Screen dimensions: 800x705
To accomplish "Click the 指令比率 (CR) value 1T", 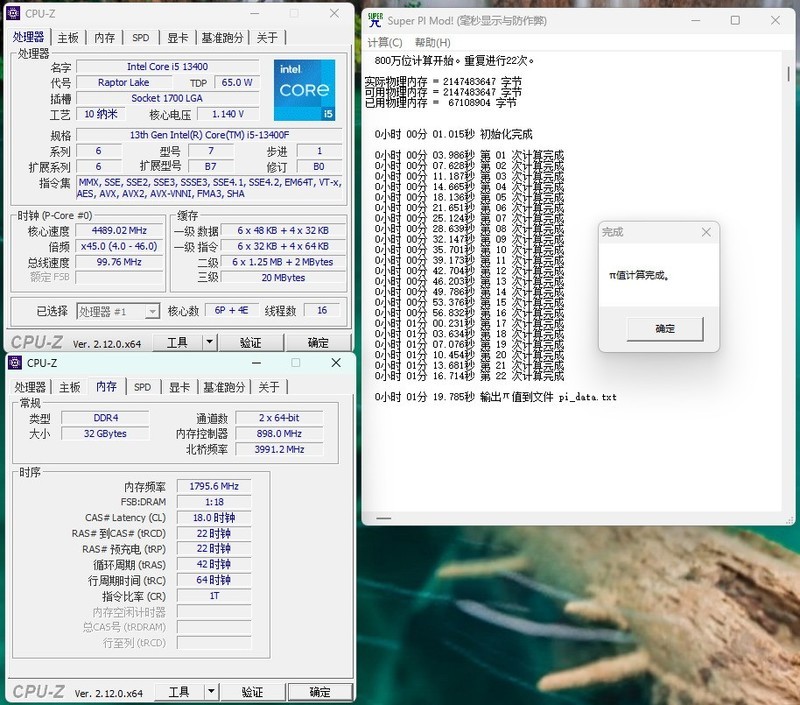I will click(x=214, y=596).
